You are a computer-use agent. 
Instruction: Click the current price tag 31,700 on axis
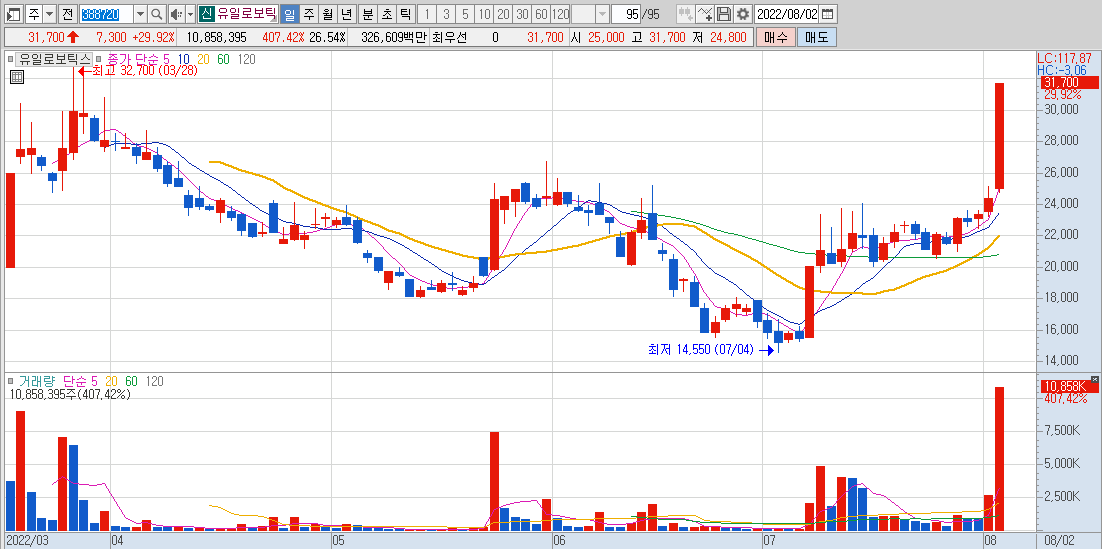coord(1068,84)
